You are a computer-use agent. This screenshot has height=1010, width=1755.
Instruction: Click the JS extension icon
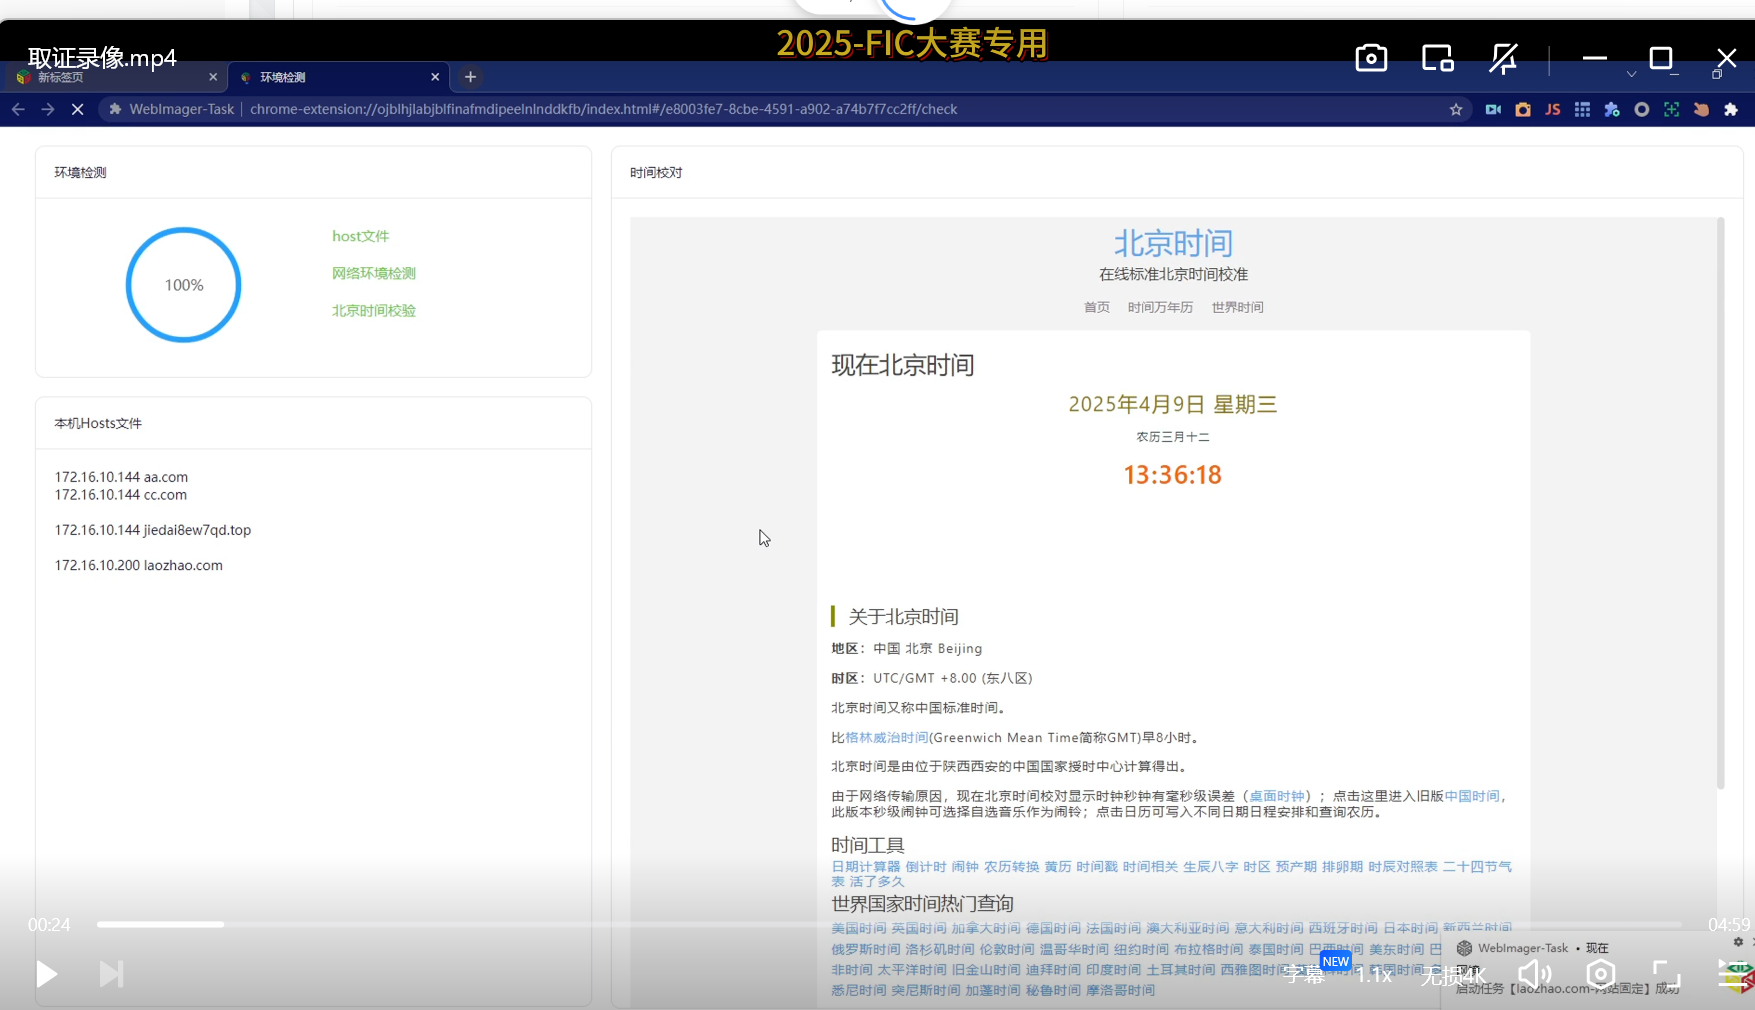[1552, 109]
